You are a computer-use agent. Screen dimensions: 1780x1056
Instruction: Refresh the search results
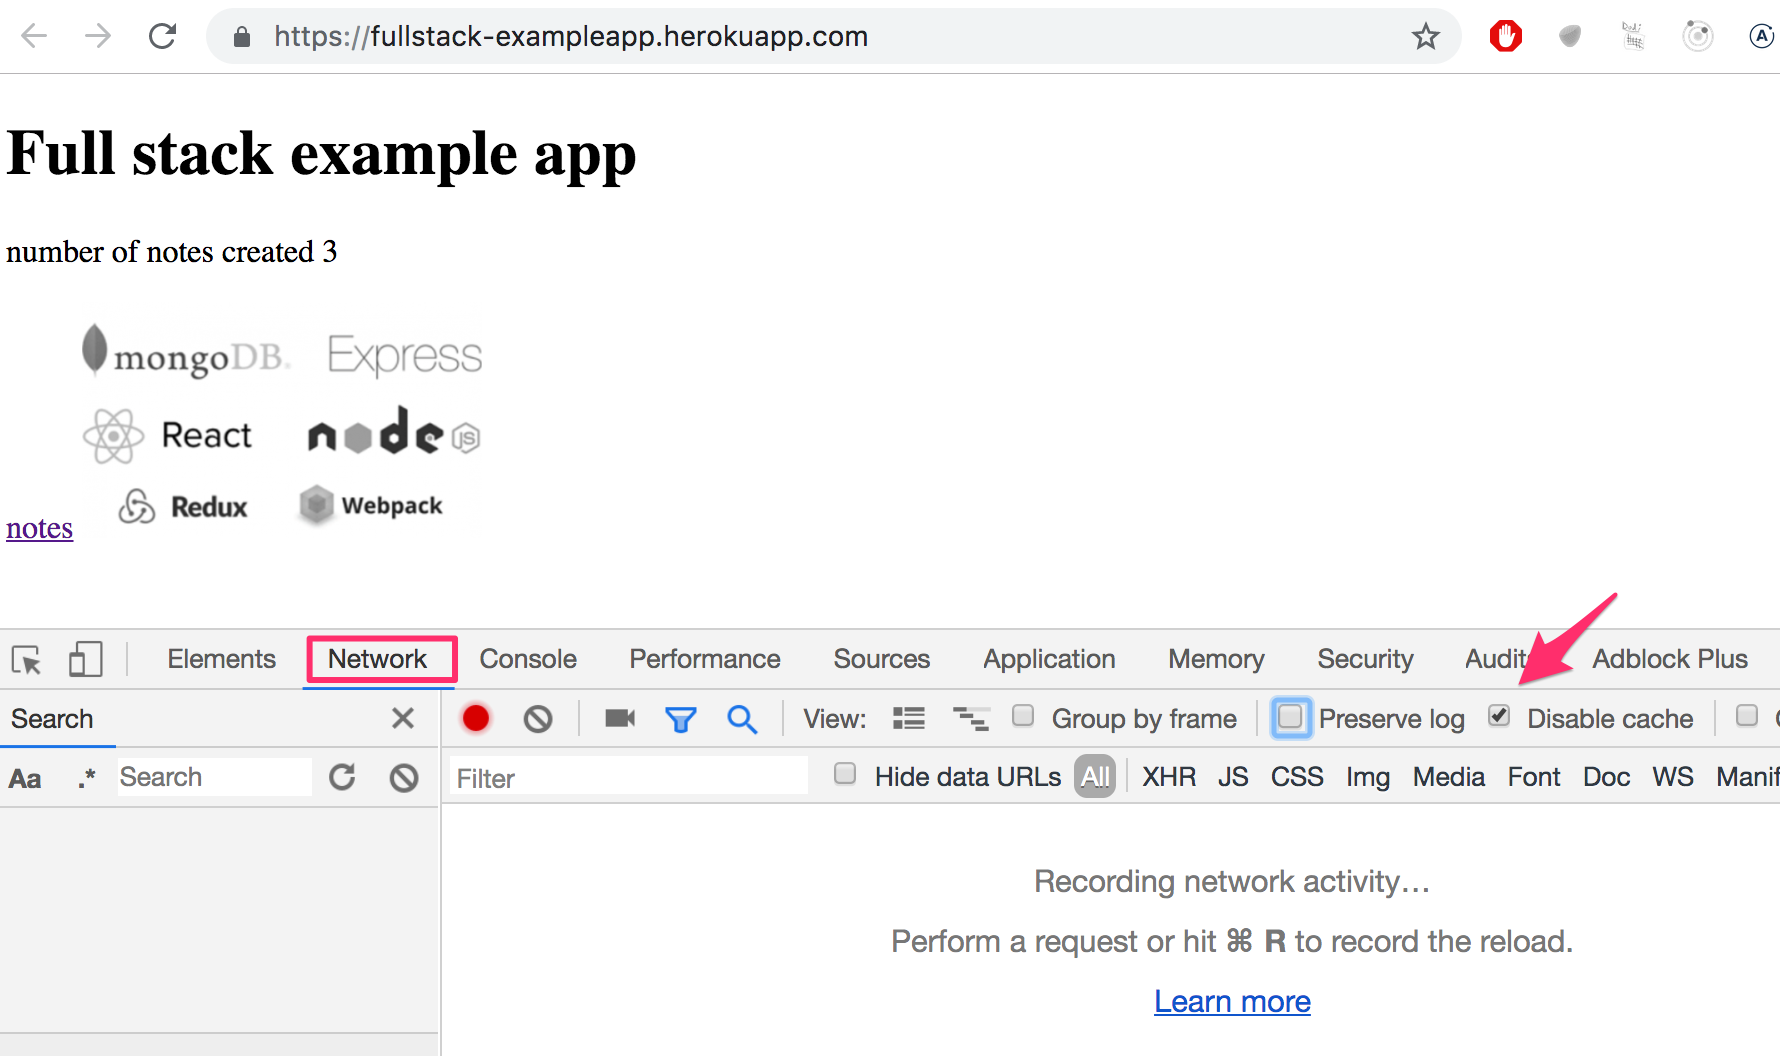pyautogui.click(x=342, y=777)
